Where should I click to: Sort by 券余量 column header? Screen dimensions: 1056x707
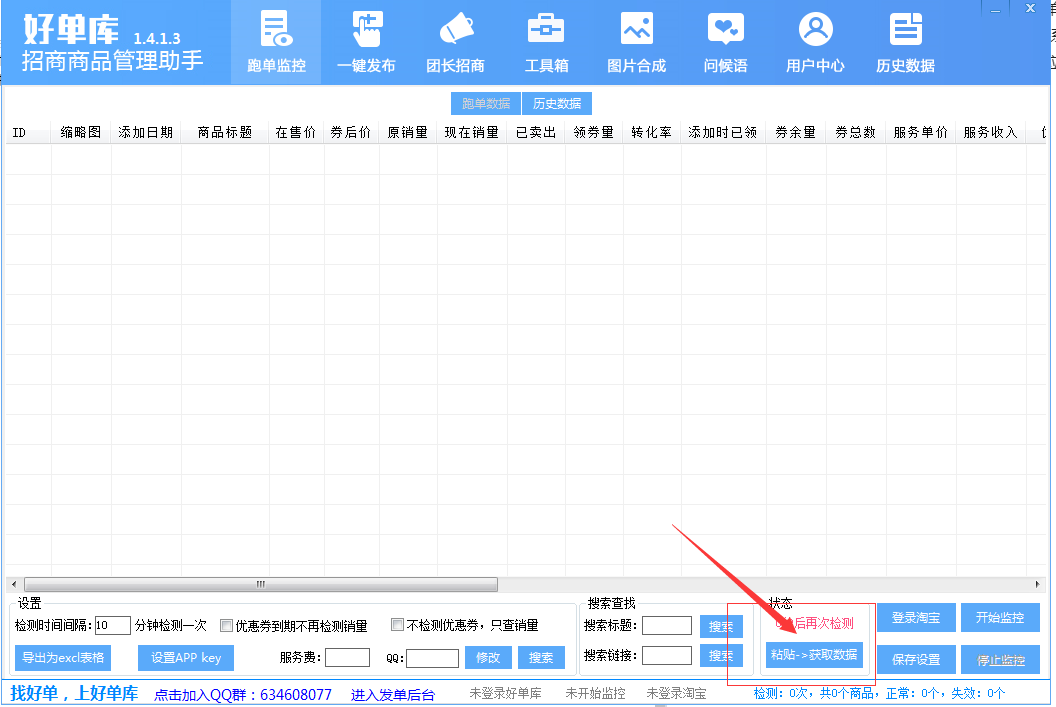(x=795, y=133)
